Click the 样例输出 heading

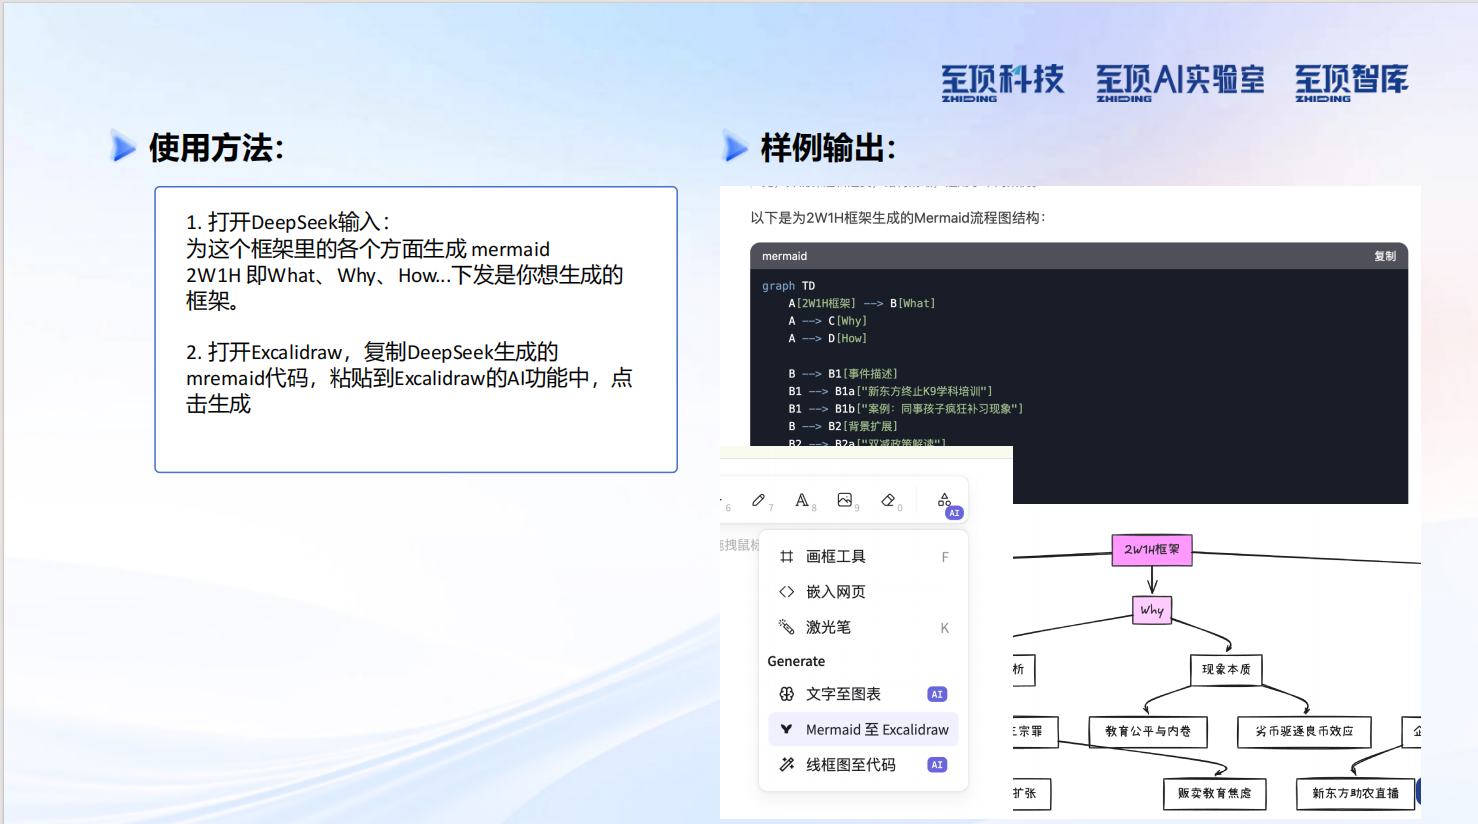[828, 148]
